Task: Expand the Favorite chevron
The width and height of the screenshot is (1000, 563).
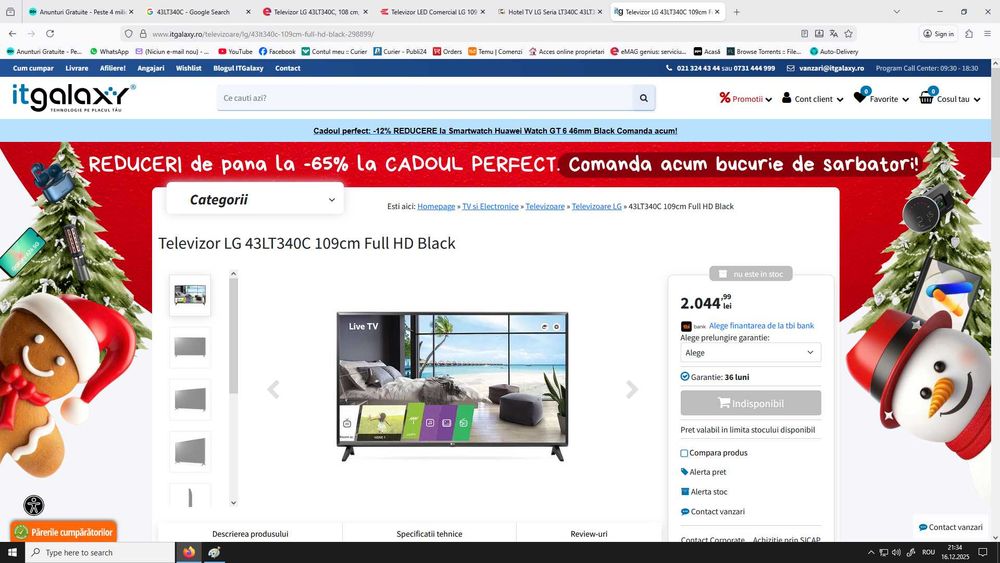Action: point(906,99)
